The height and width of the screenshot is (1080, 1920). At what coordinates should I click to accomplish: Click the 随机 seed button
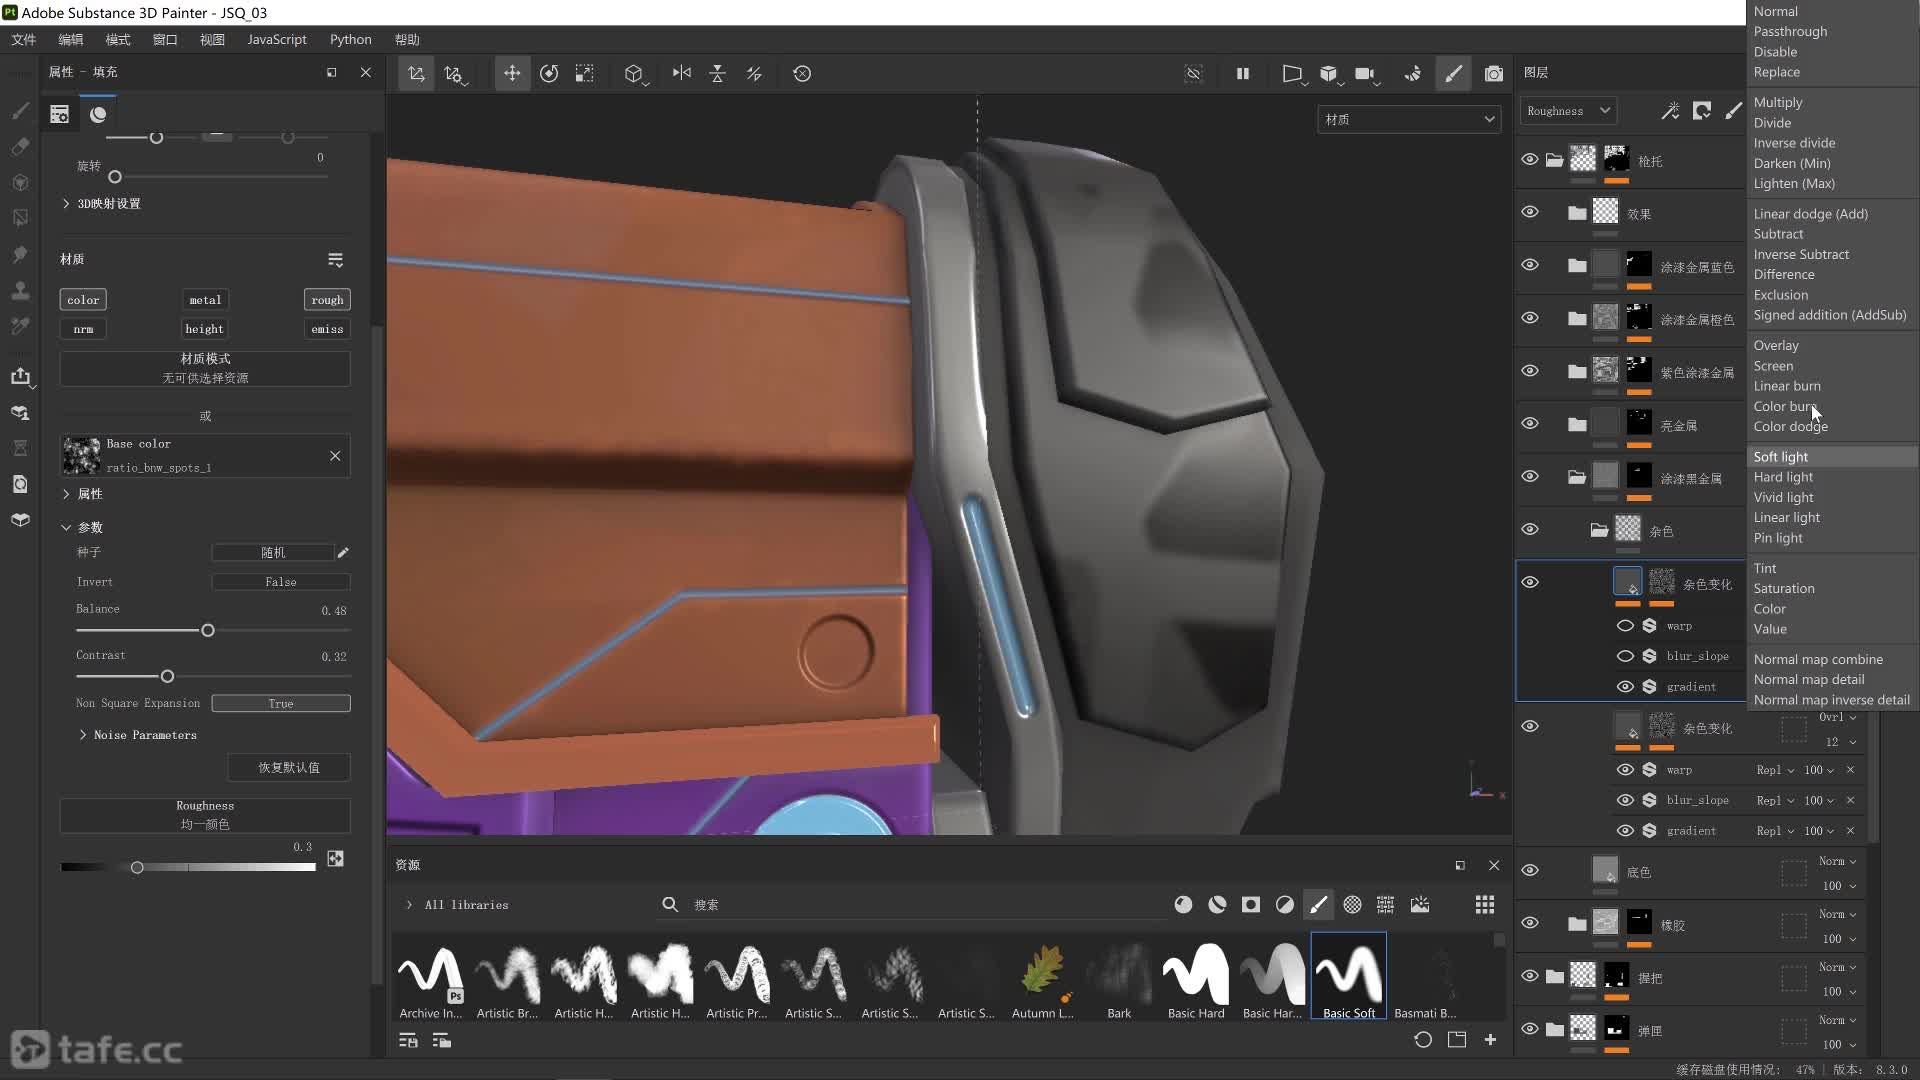[273, 552]
